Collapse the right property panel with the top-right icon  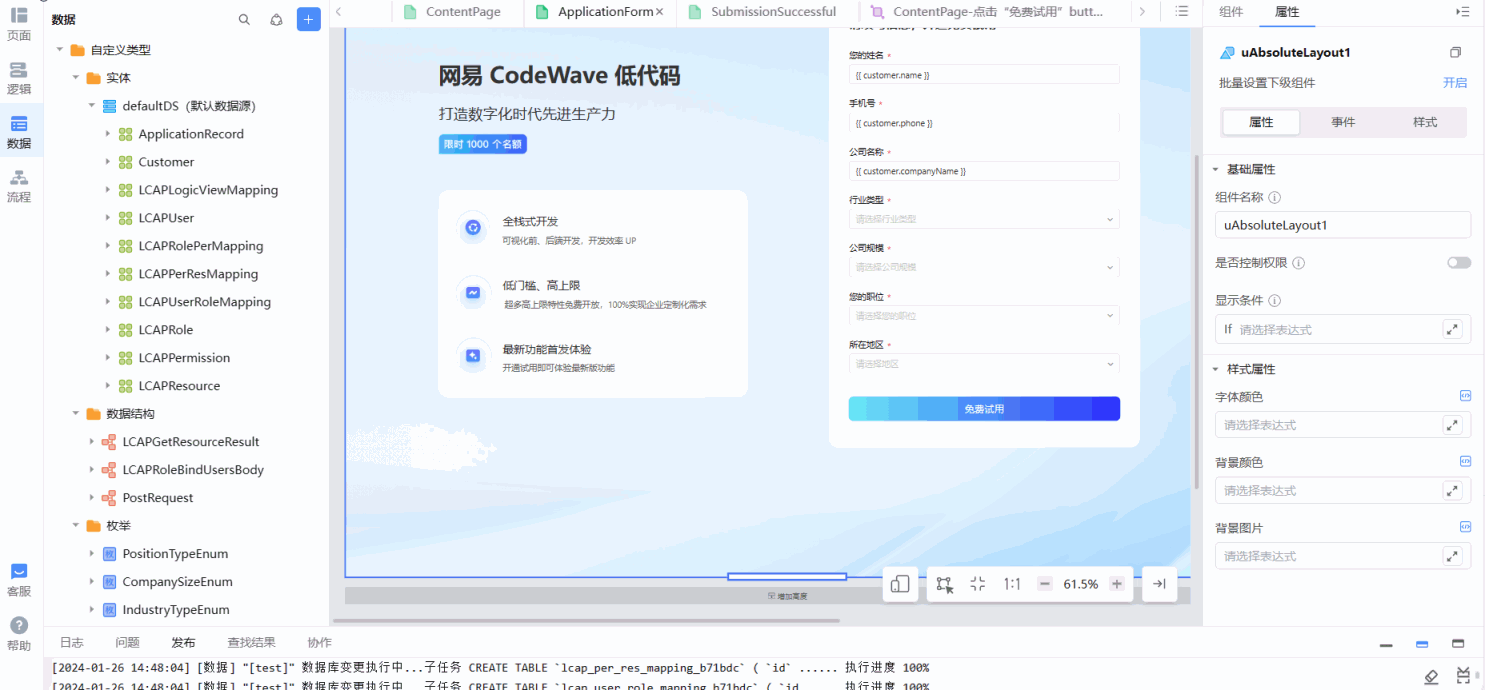[x=1462, y=11]
